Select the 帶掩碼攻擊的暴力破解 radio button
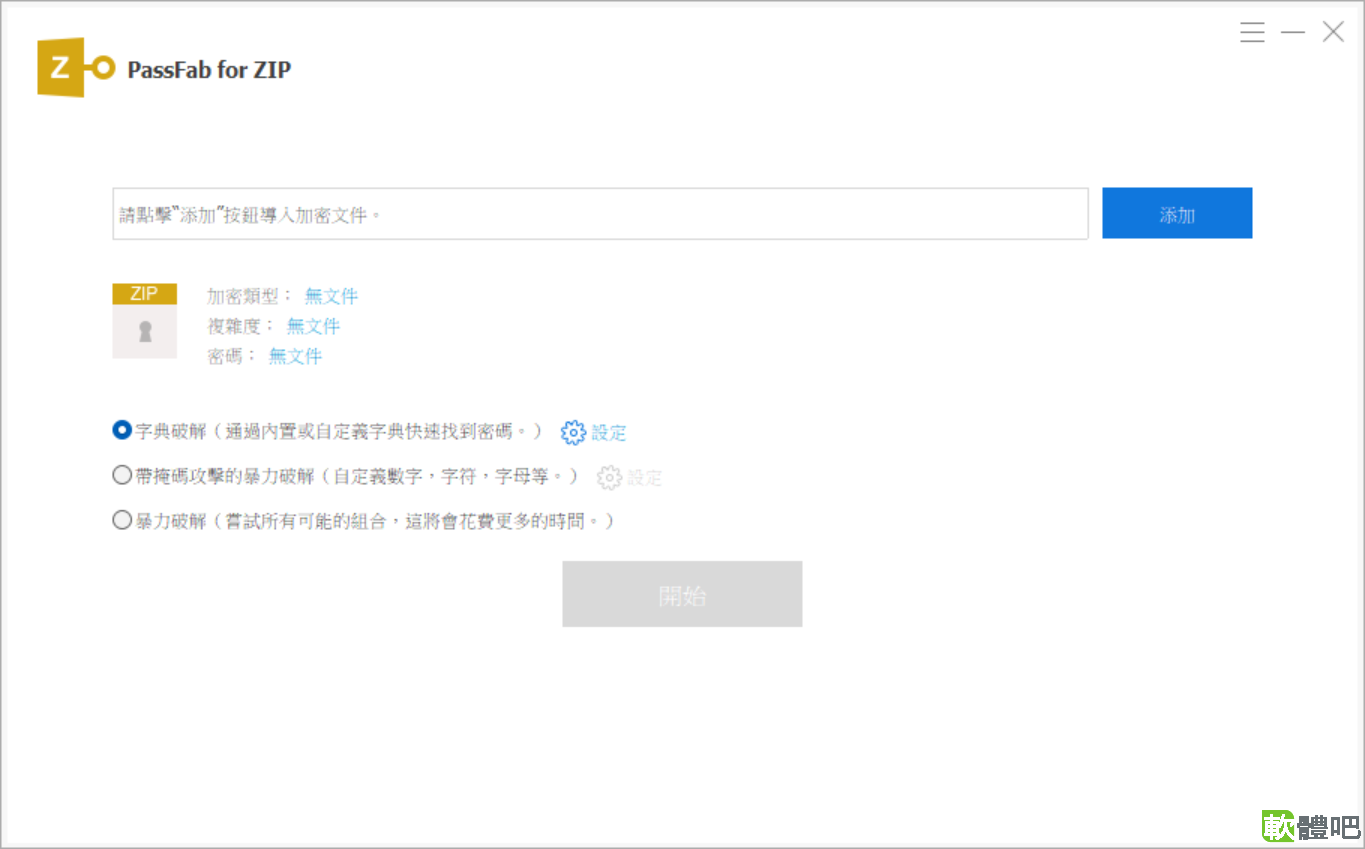Screen dimensions: 1365x849 [122, 476]
